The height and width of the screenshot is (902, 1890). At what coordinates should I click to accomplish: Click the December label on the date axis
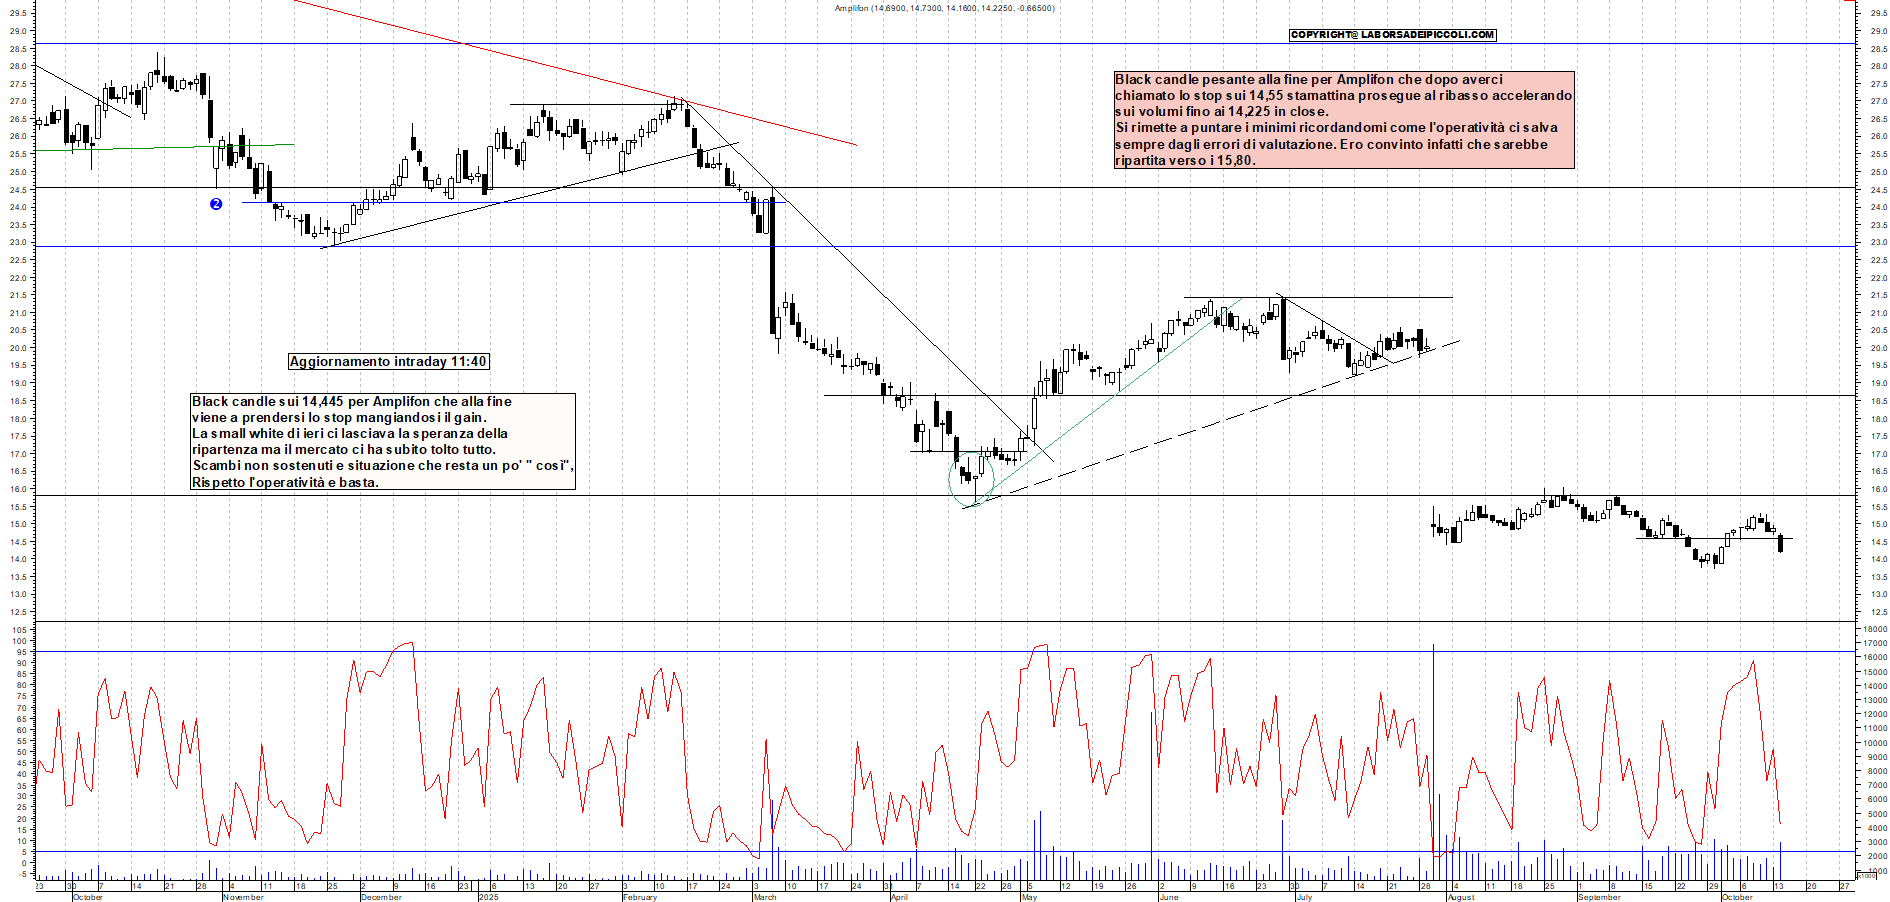pyautogui.click(x=381, y=897)
